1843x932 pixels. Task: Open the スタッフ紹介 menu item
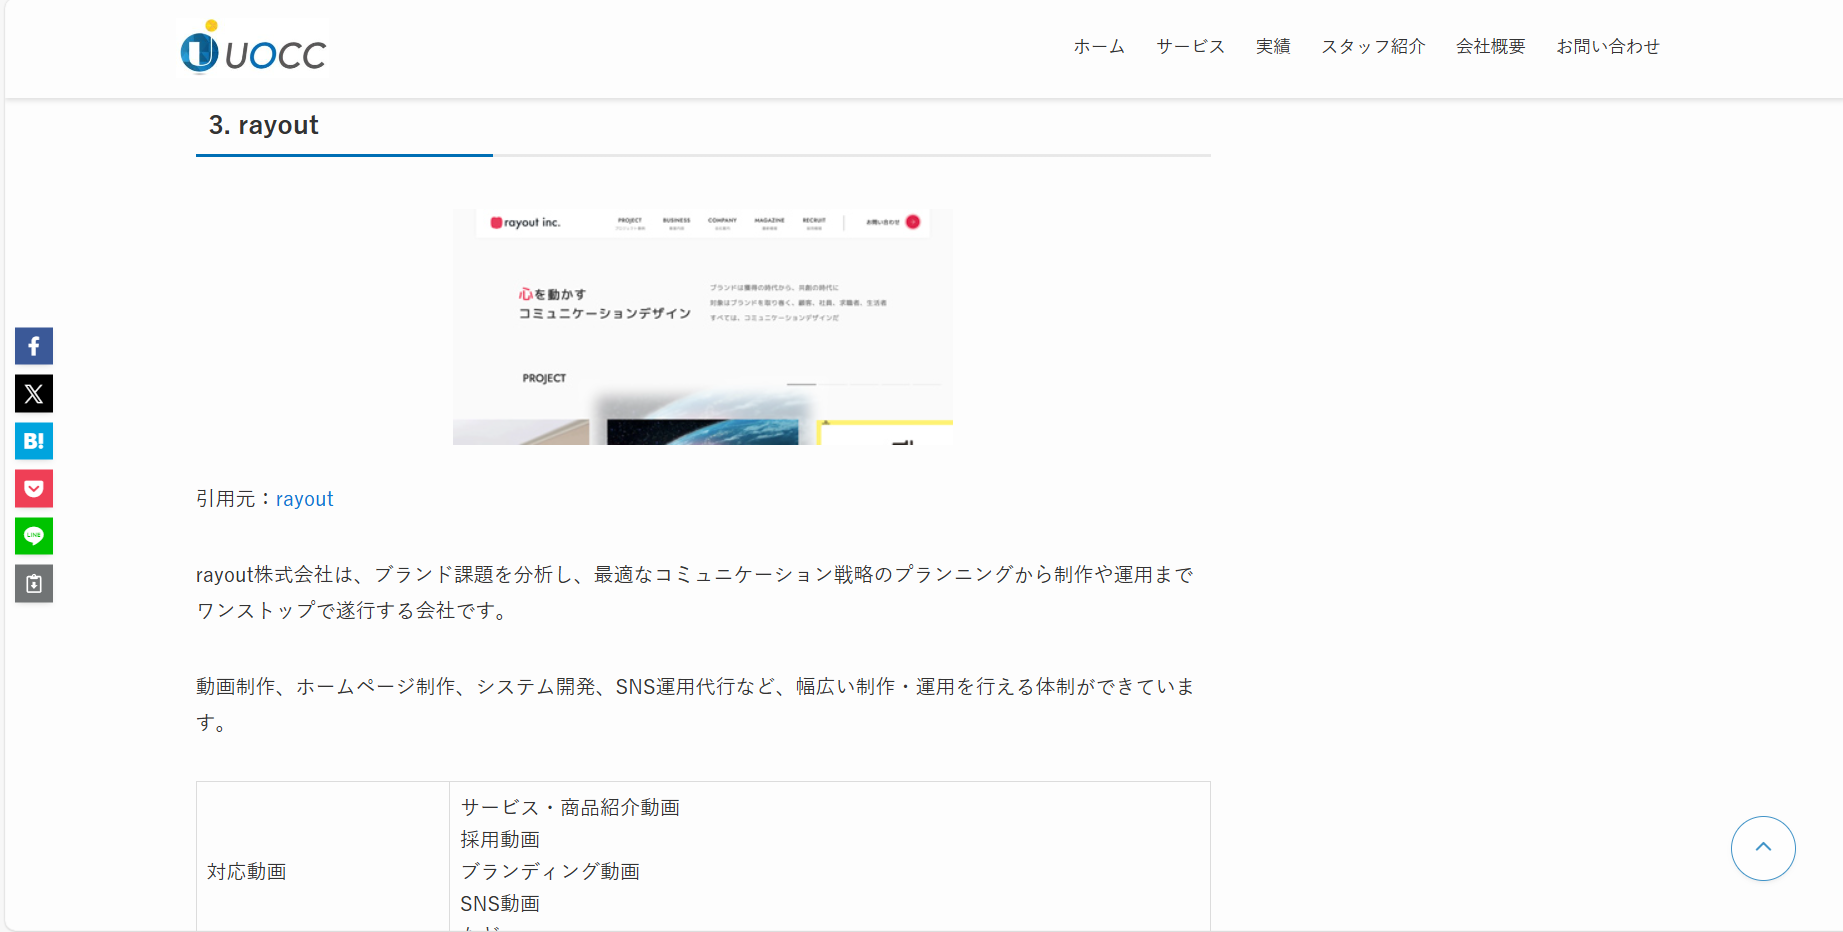(x=1373, y=46)
